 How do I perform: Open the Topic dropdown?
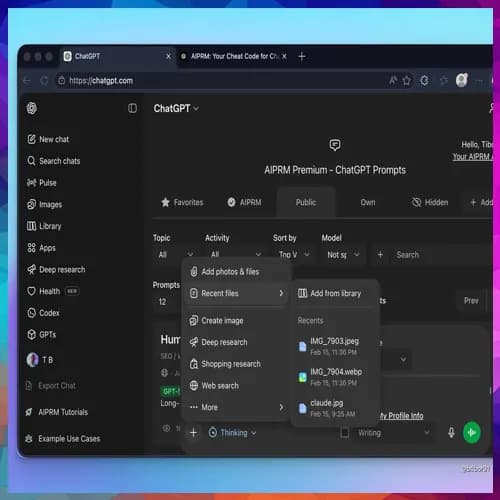(176, 255)
